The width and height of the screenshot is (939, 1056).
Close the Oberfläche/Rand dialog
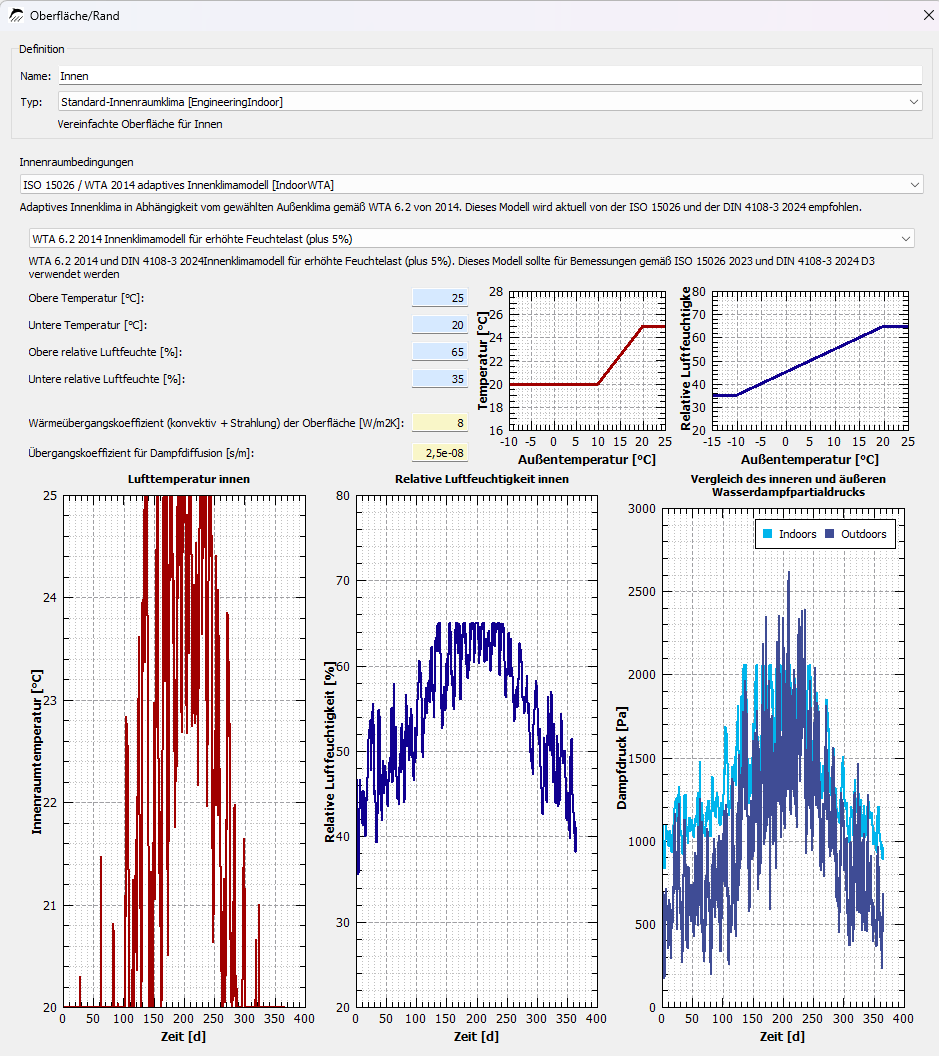tap(928, 15)
